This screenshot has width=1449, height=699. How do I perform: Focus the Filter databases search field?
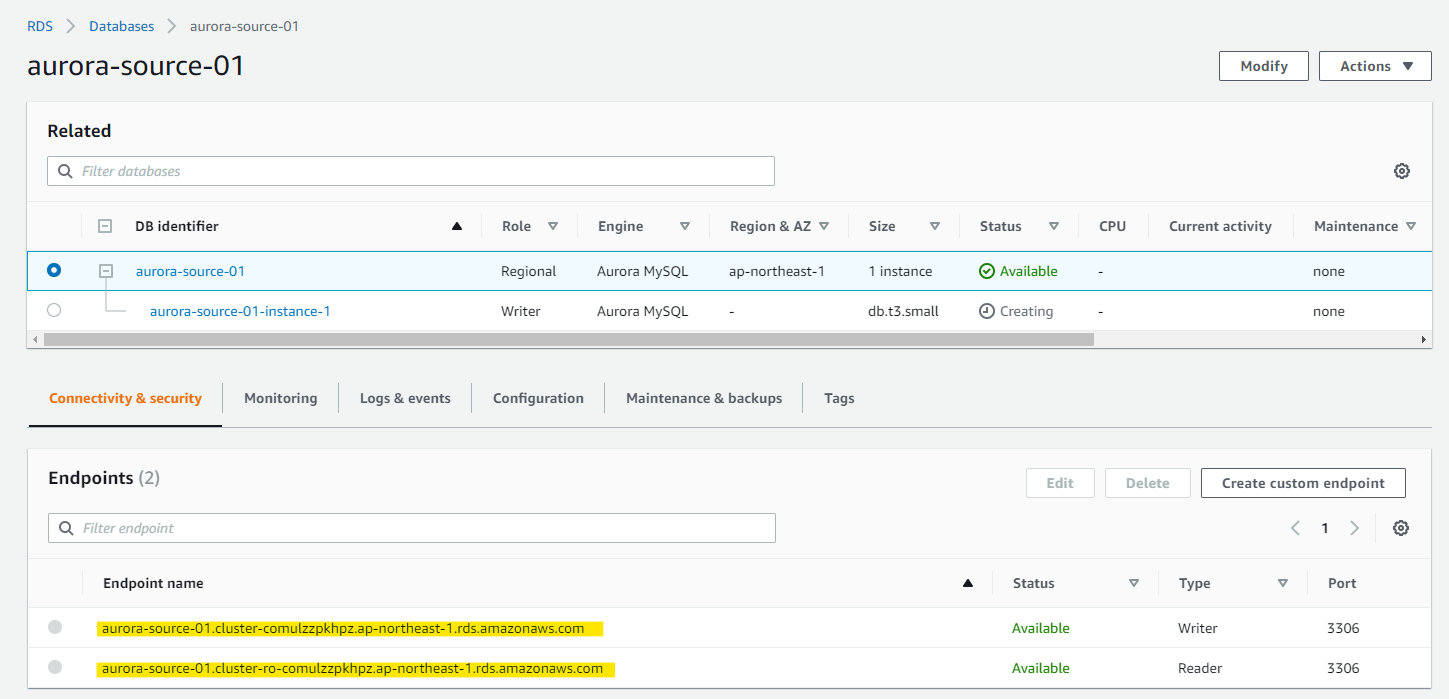(x=411, y=171)
